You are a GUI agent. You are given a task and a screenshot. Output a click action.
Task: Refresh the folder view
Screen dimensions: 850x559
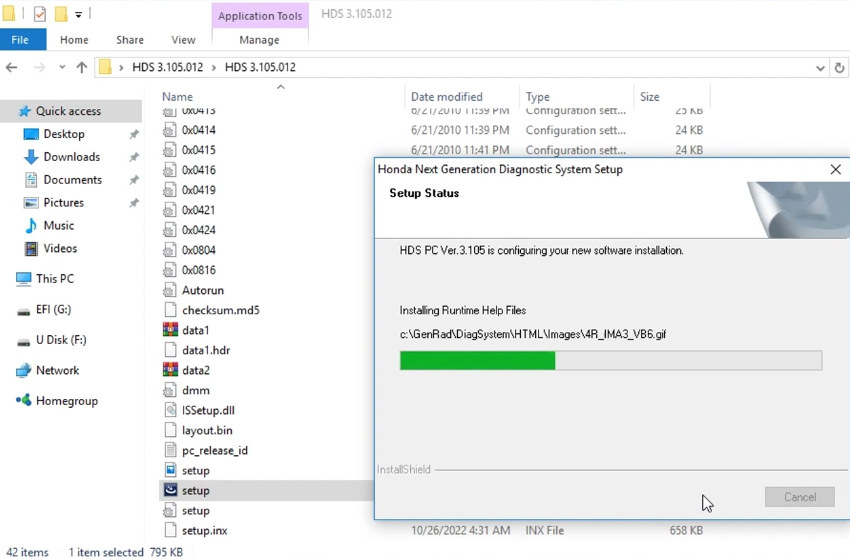(x=839, y=67)
